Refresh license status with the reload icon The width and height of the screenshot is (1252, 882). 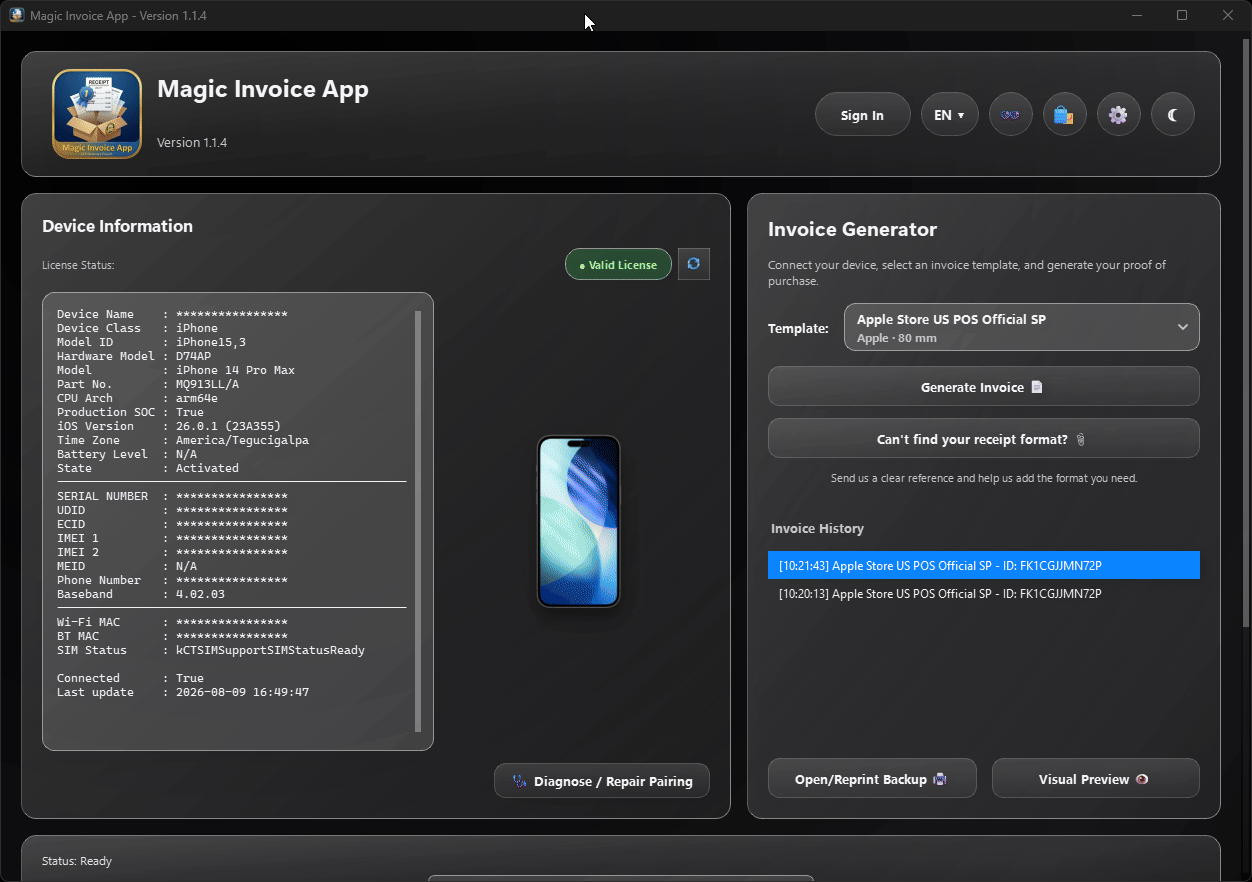coord(693,264)
